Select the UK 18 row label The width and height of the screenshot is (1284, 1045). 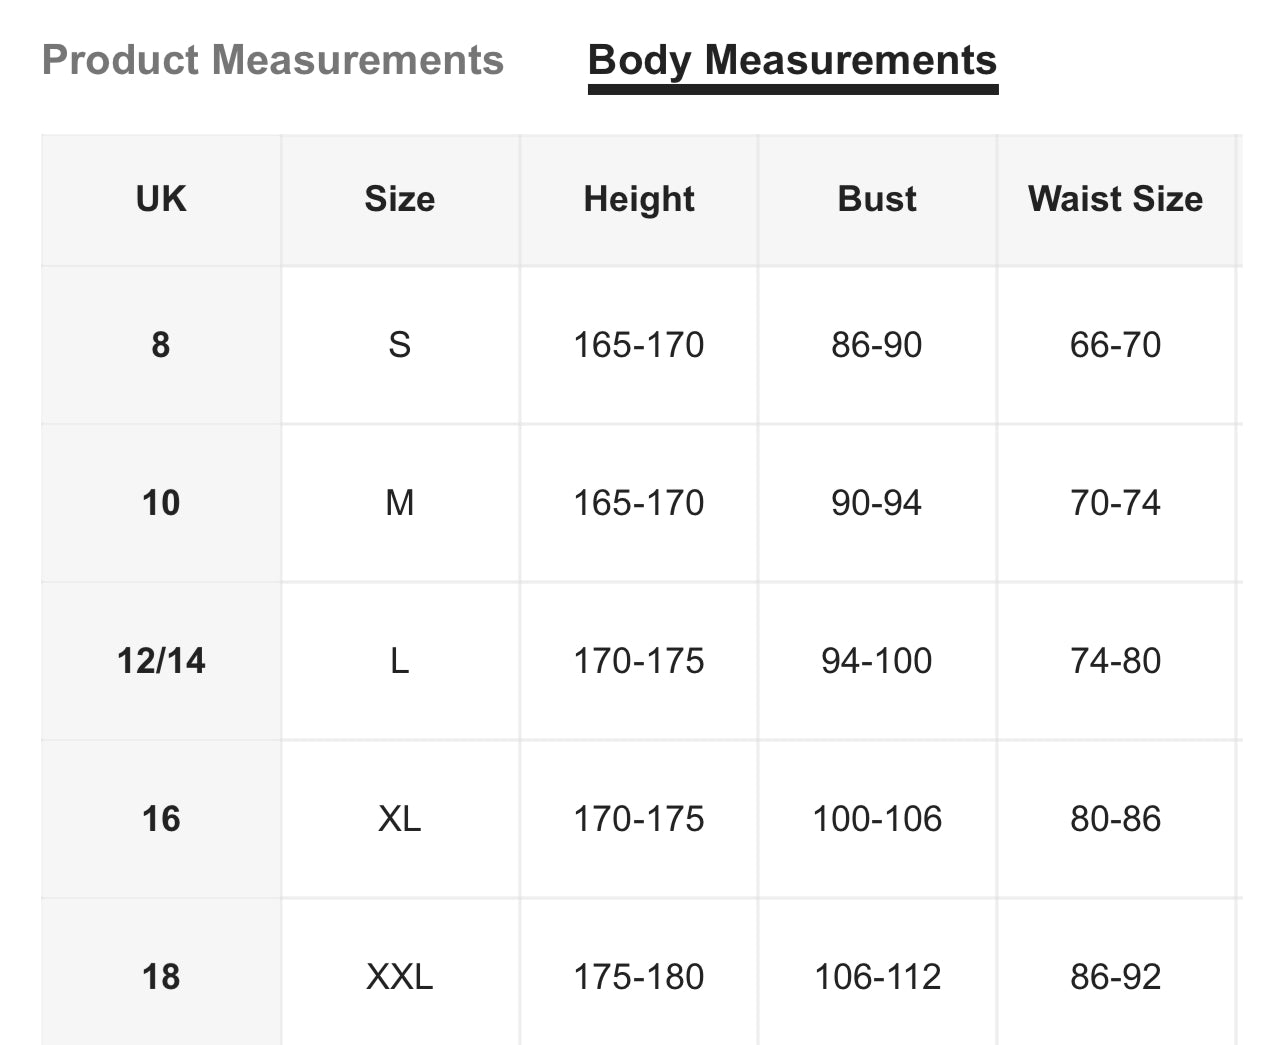161,975
